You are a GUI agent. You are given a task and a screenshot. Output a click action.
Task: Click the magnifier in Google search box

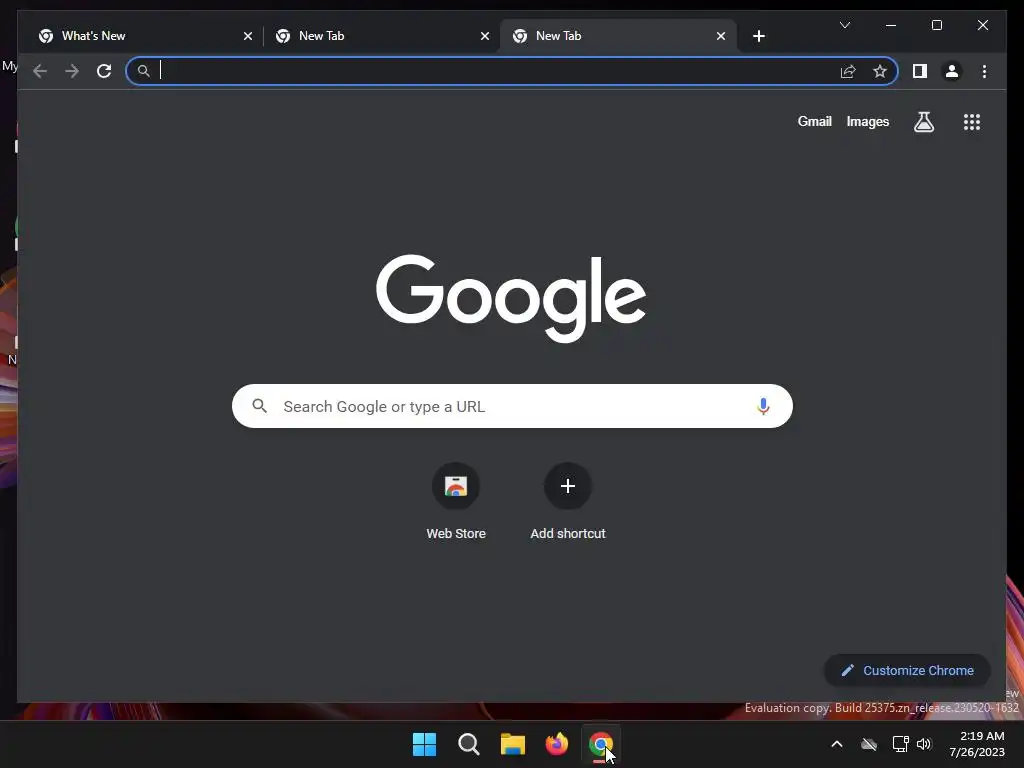(259, 406)
